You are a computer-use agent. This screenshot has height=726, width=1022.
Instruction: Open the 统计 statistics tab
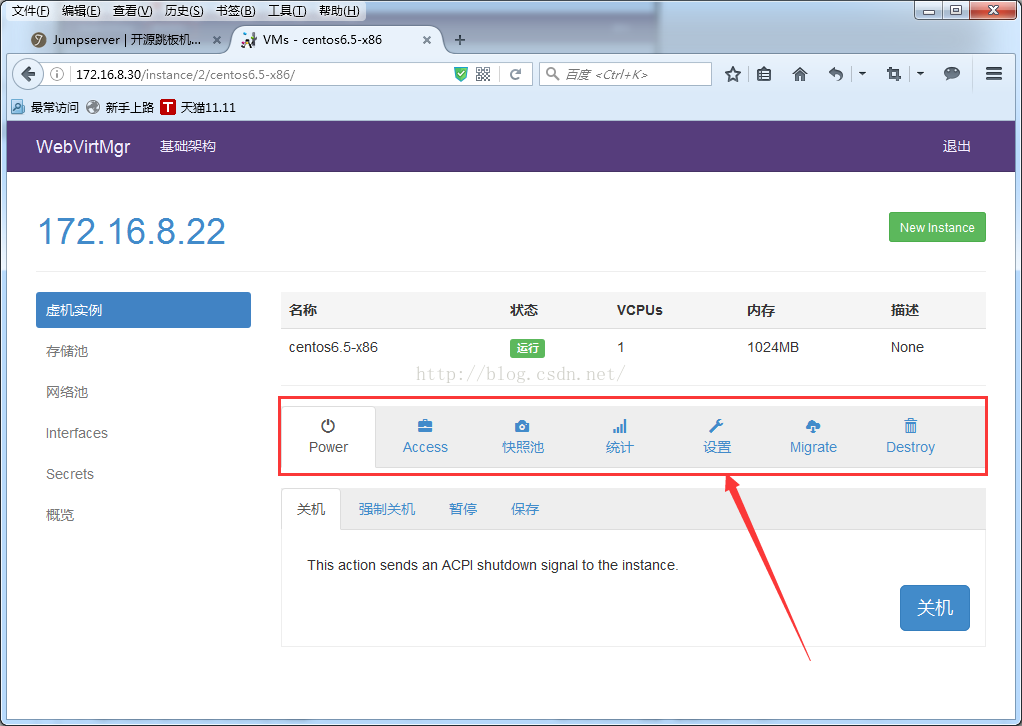coord(619,437)
